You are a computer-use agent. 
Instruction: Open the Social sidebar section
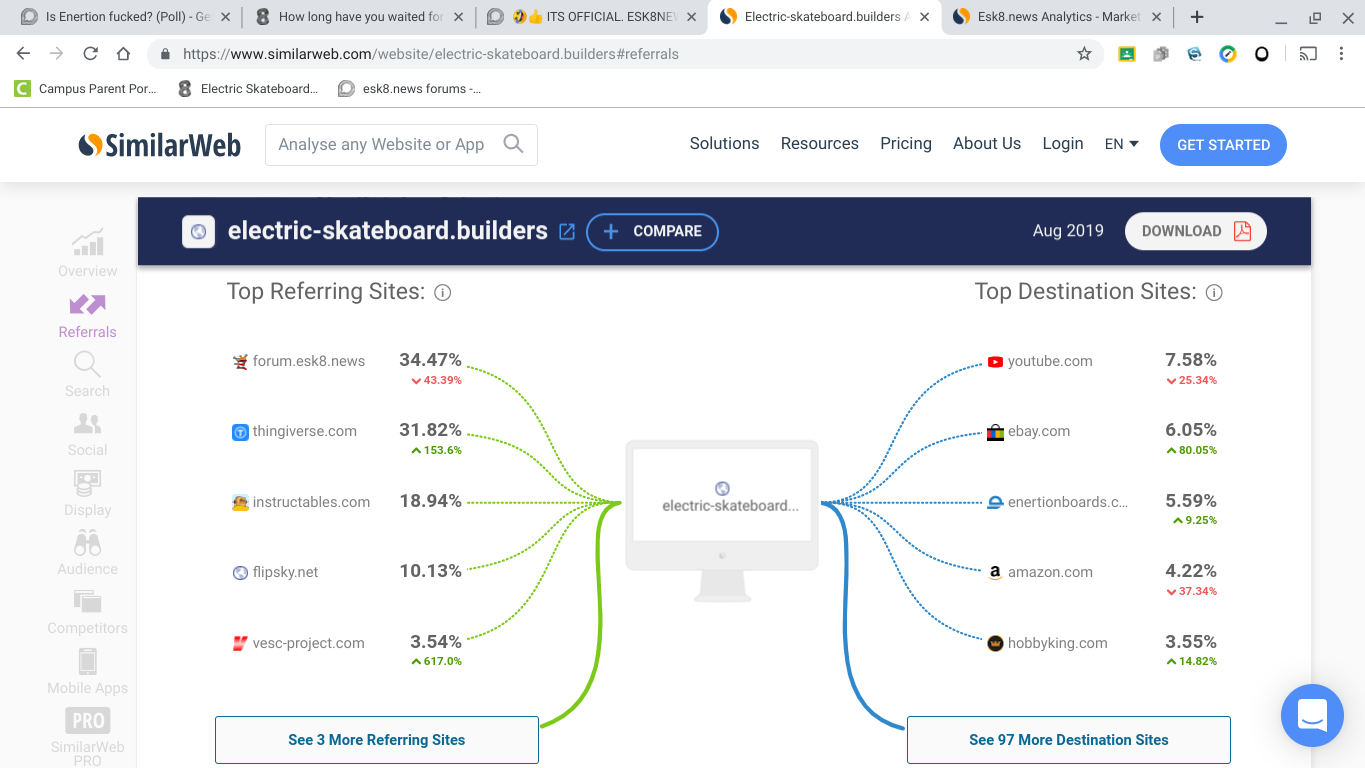[88, 434]
